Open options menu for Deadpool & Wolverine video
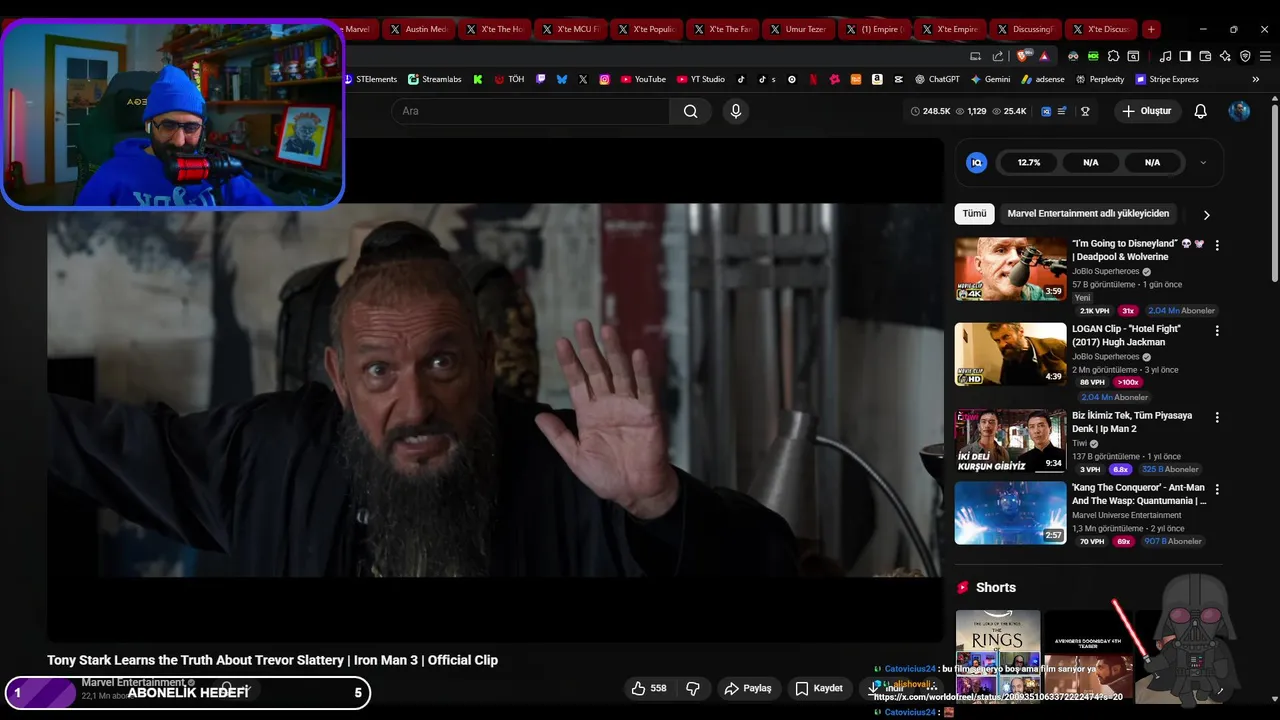Viewport: 1280px width, 720px height. pyautogui.click(x=1217, y=245)
